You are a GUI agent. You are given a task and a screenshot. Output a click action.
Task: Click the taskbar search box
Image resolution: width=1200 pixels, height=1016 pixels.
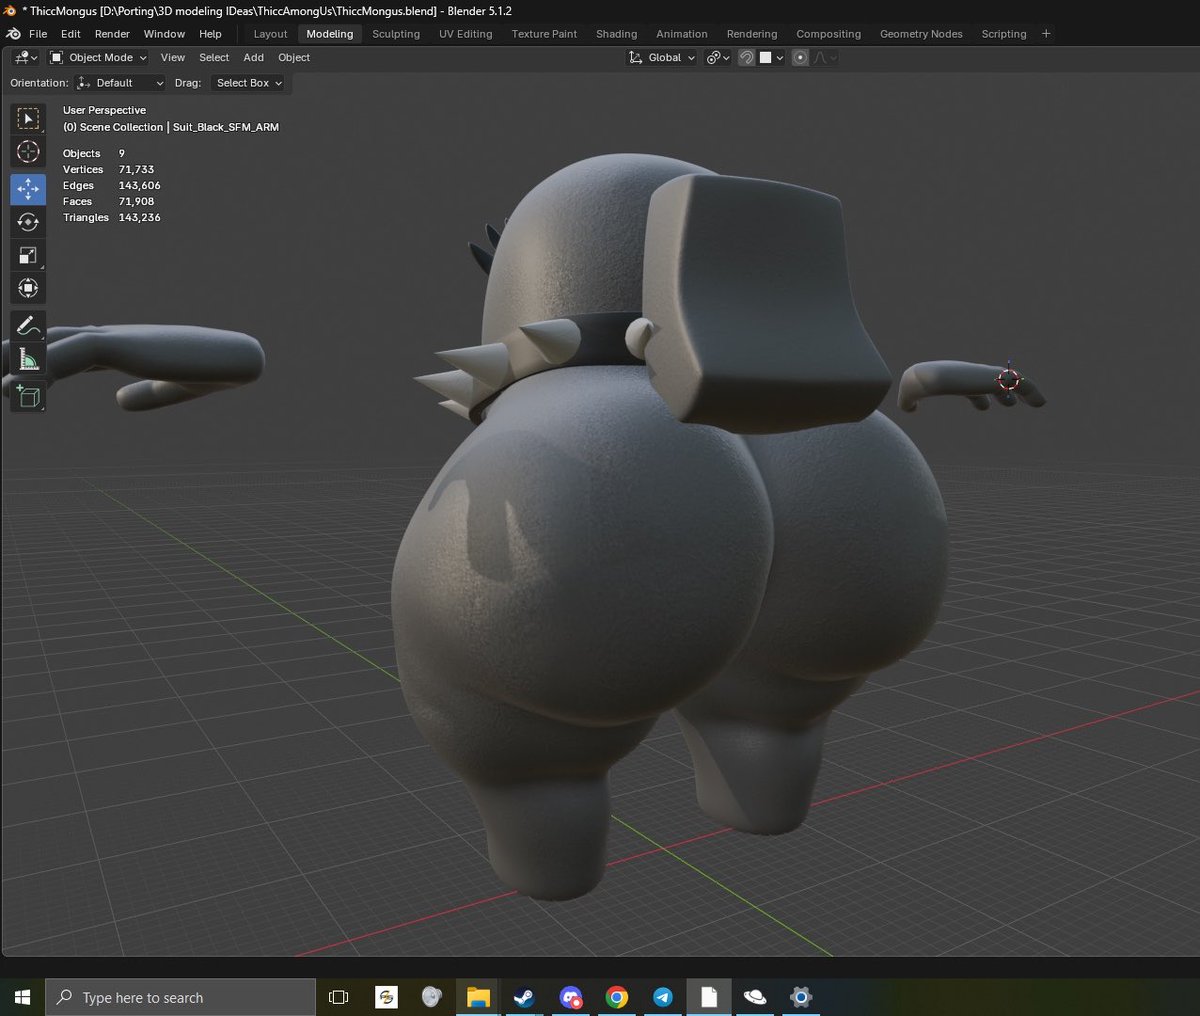[181, 997]
